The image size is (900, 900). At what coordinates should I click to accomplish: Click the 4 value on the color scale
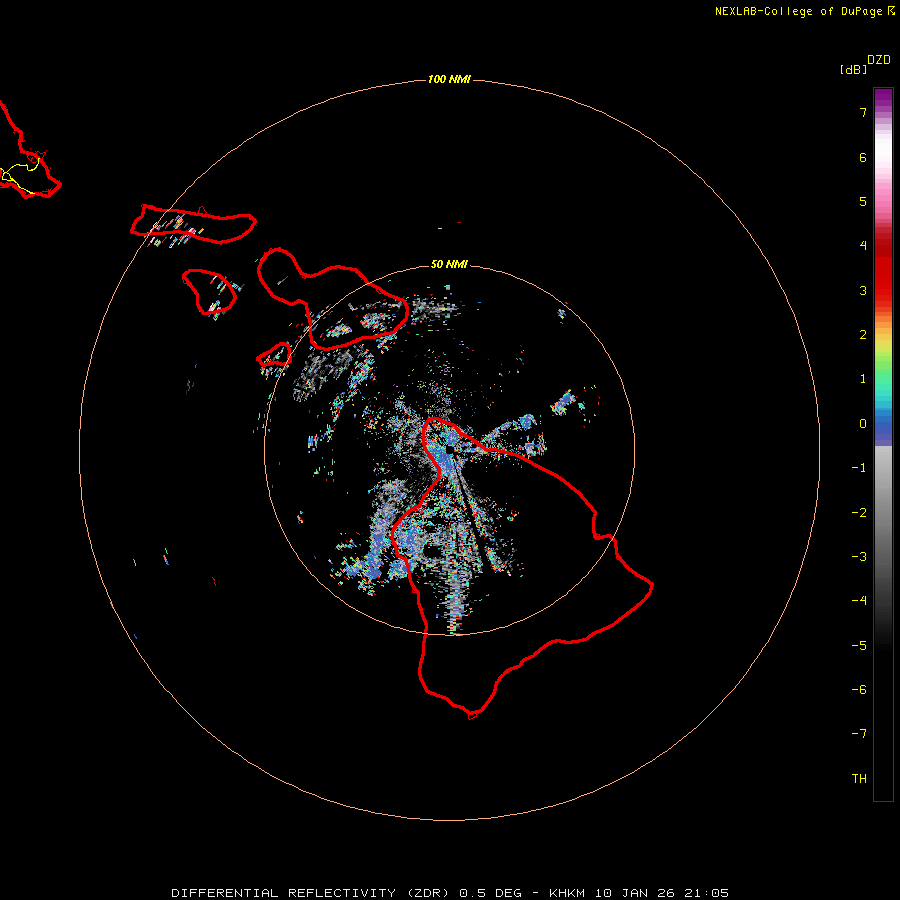coord(863,246)
